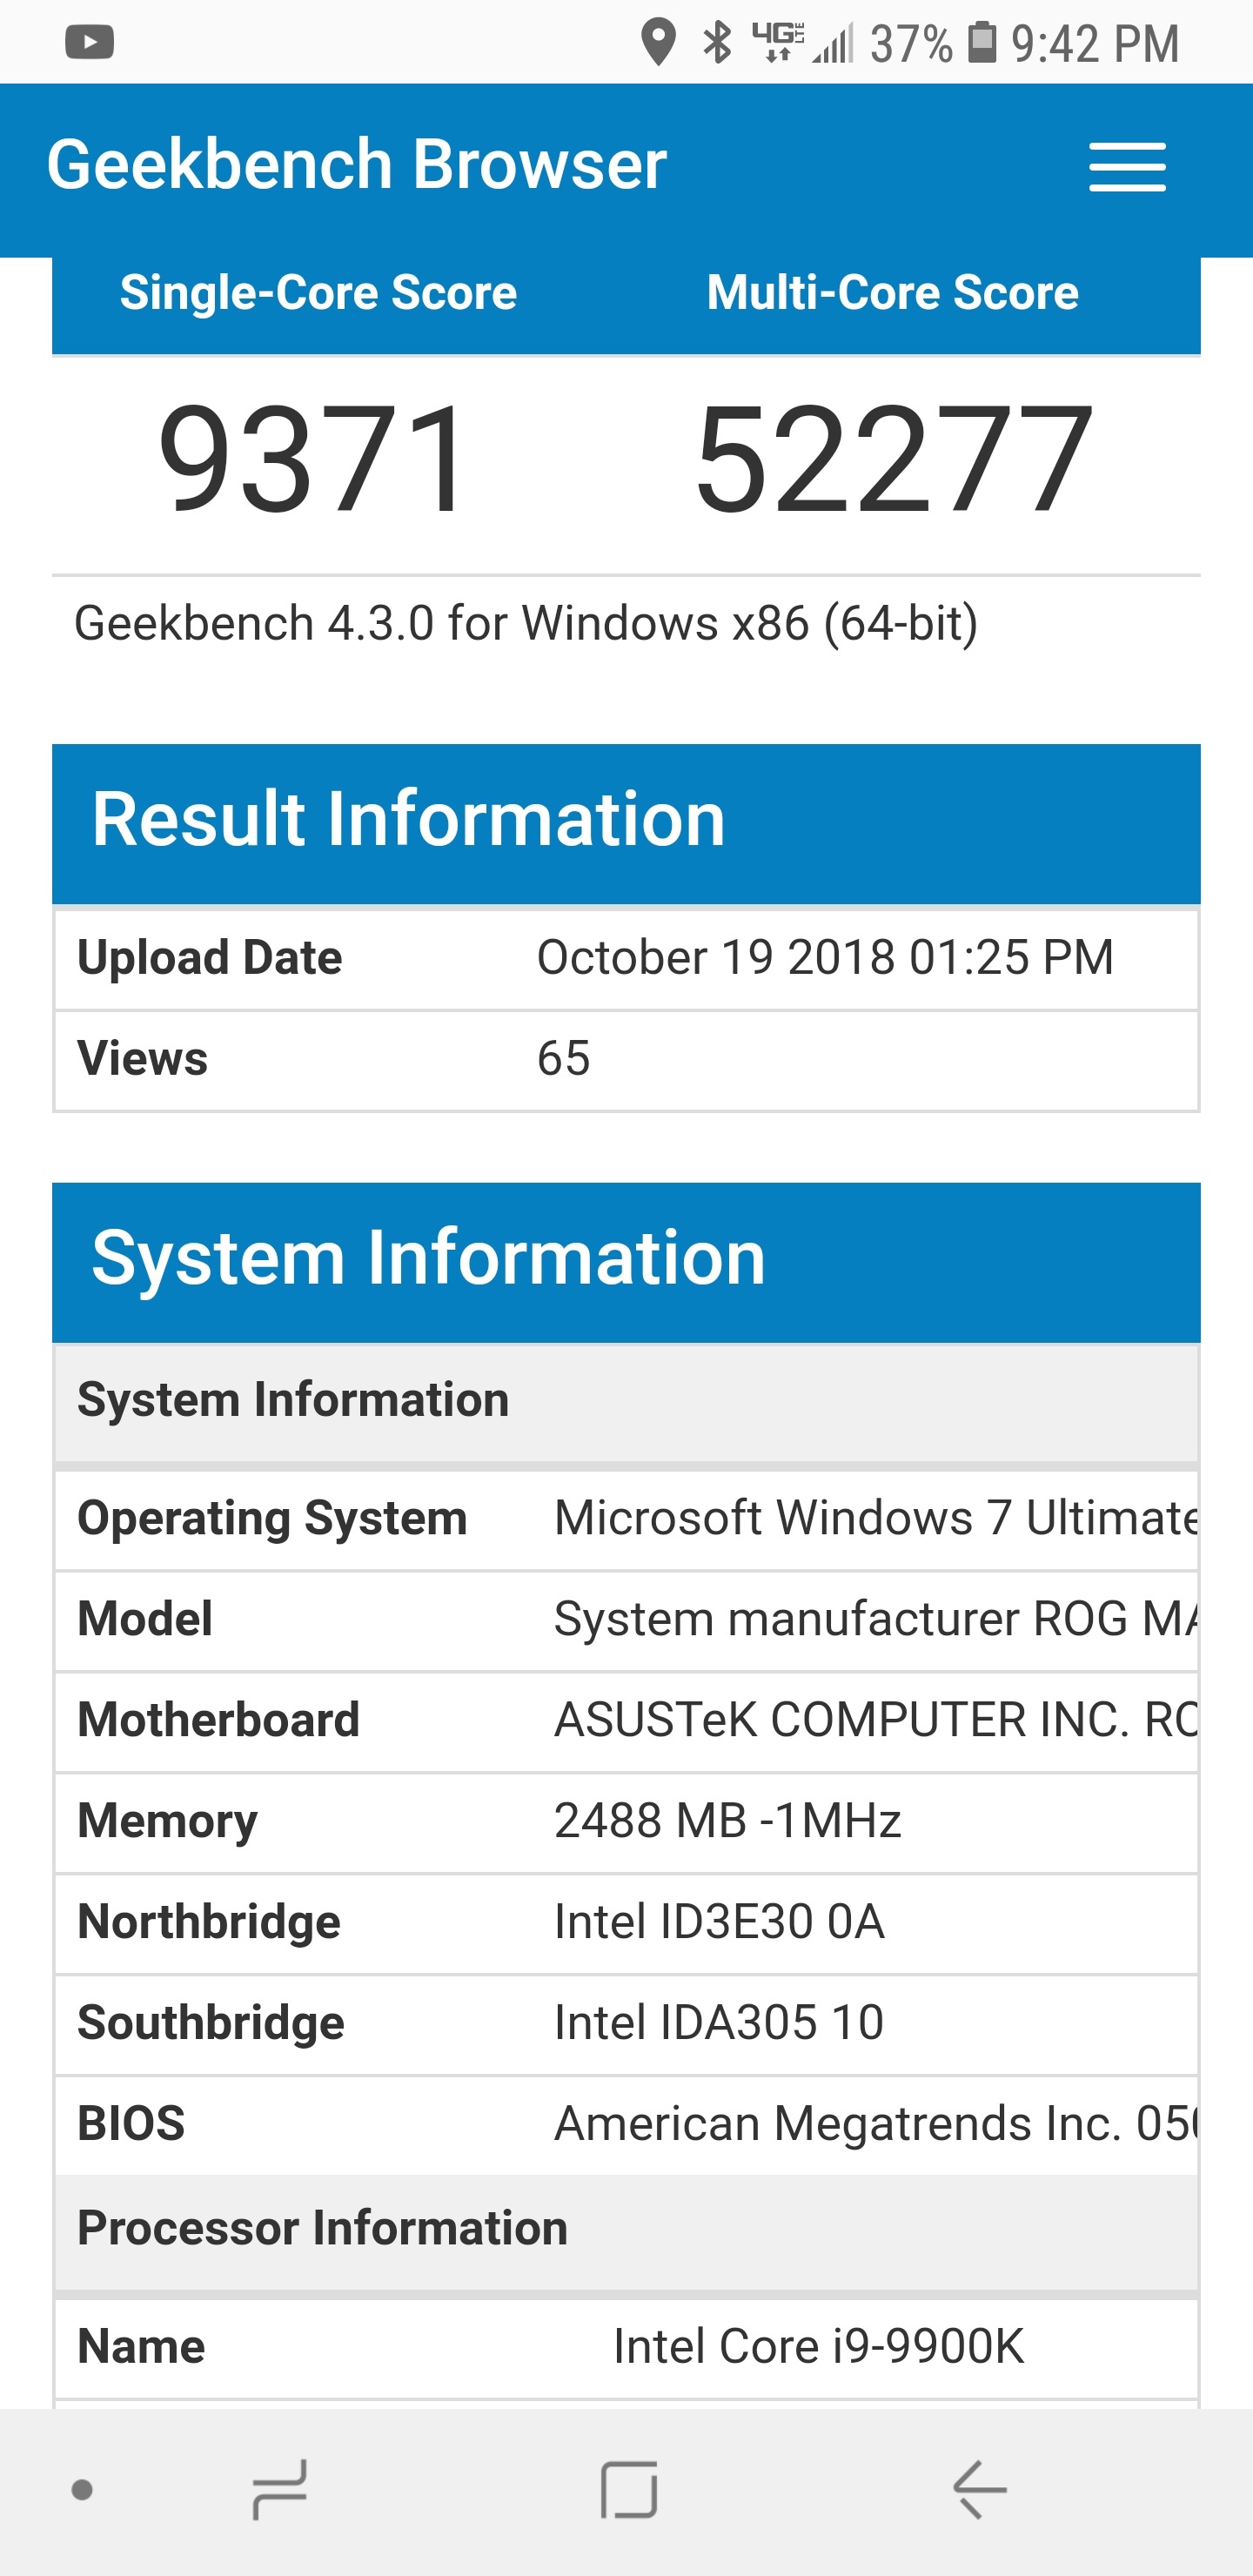The height and width of the screenshot is (2576, 1253).
Task: Tap the Intel Core i9-9900K name
Action: [x=818, y=2346]
